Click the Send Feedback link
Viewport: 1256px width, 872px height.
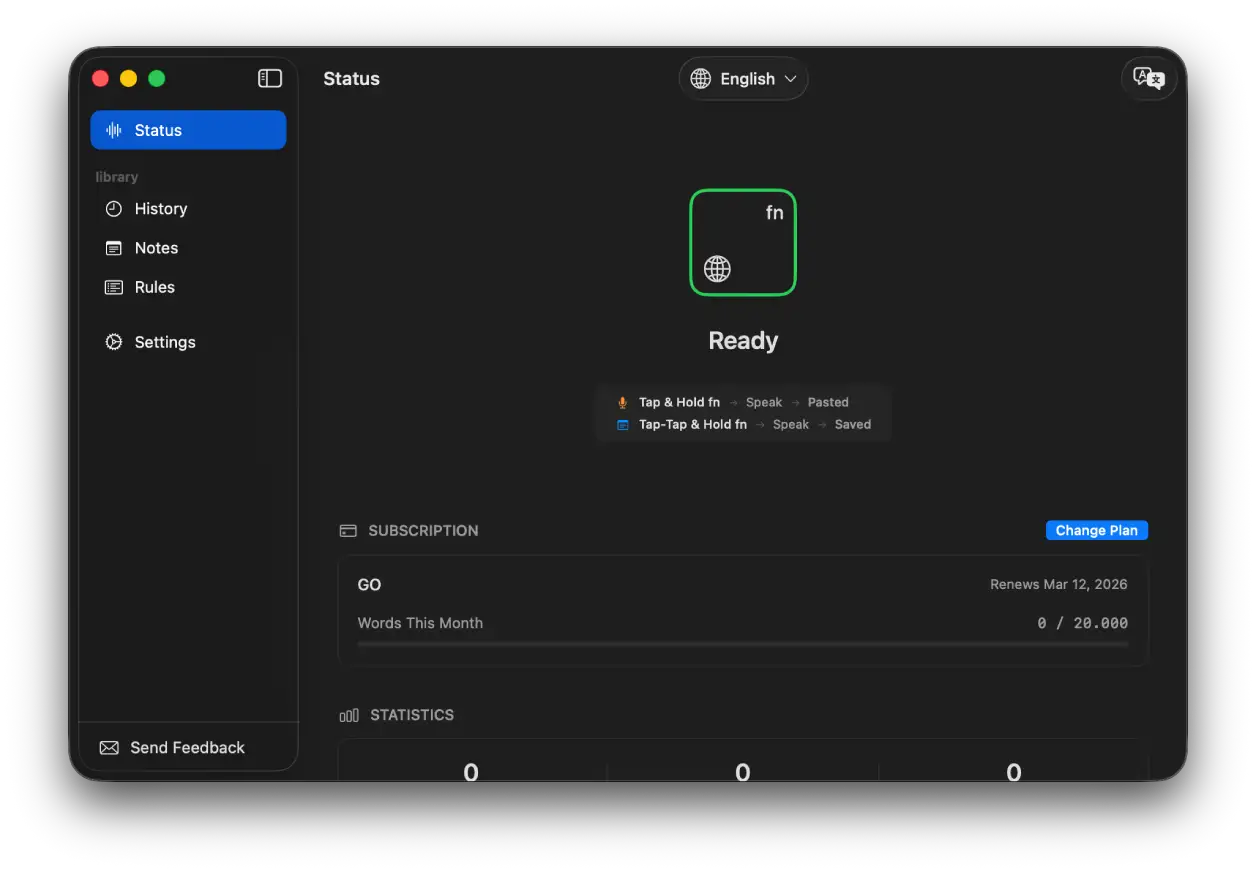pyautogui.click(x=186, y=747)
